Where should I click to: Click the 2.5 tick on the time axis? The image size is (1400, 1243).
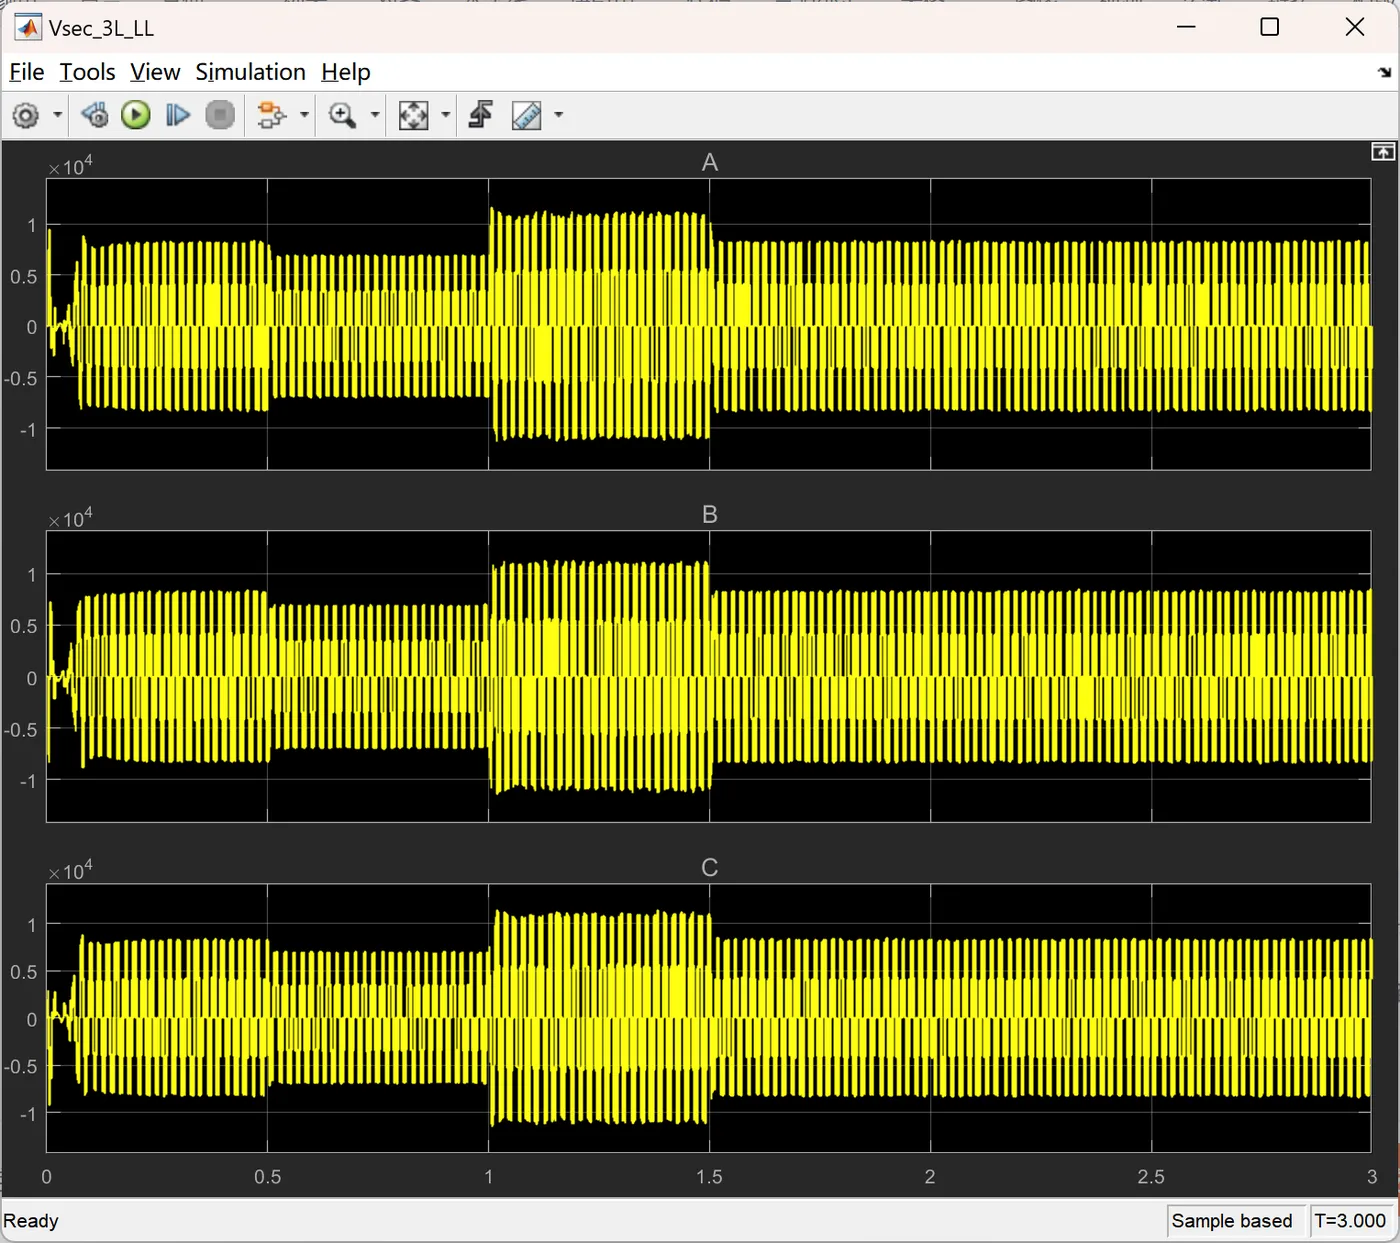[x=1151, y=1177]
